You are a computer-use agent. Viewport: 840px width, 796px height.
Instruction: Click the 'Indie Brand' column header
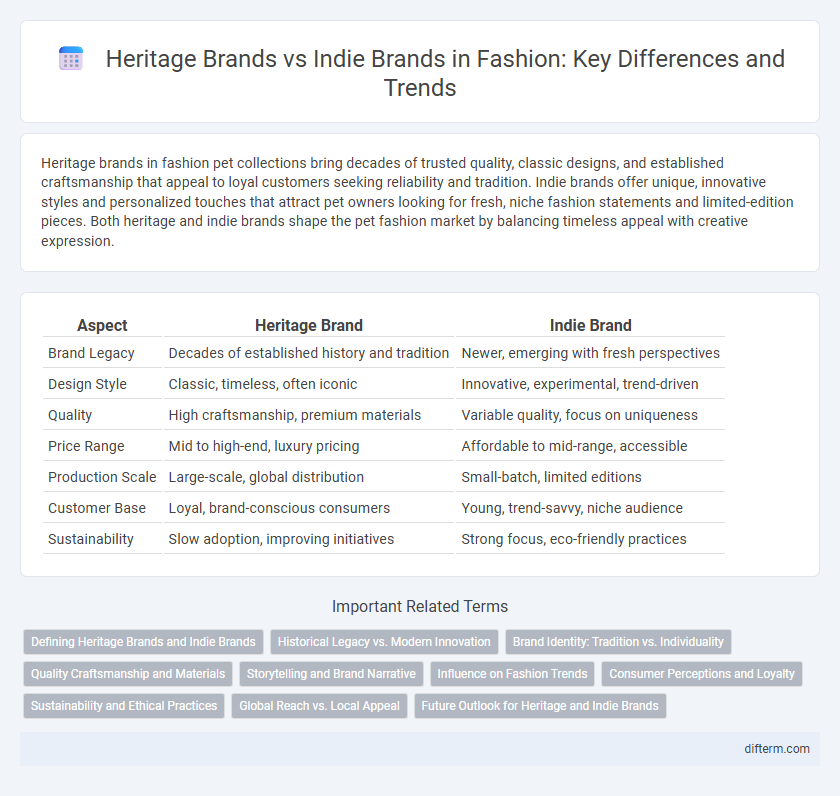(x=590, y=325)
